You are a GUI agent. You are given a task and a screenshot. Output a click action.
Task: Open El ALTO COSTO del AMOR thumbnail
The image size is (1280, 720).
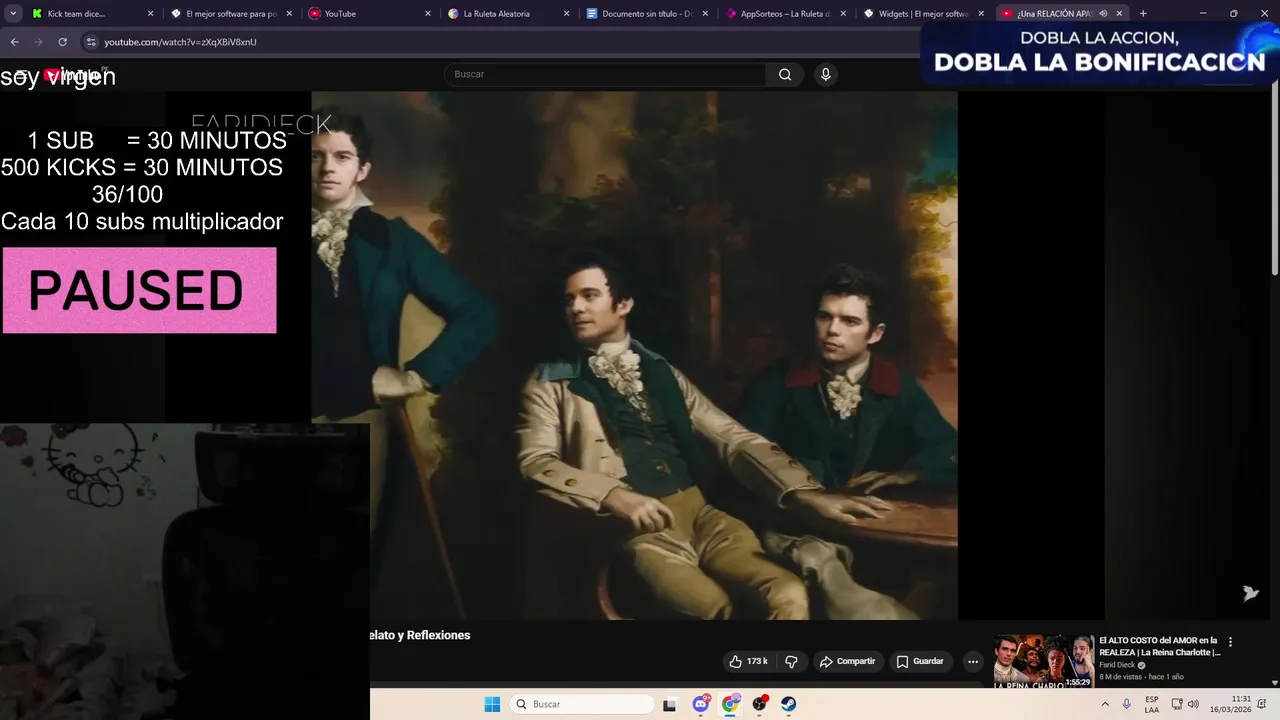click(x=1043, y=661)
